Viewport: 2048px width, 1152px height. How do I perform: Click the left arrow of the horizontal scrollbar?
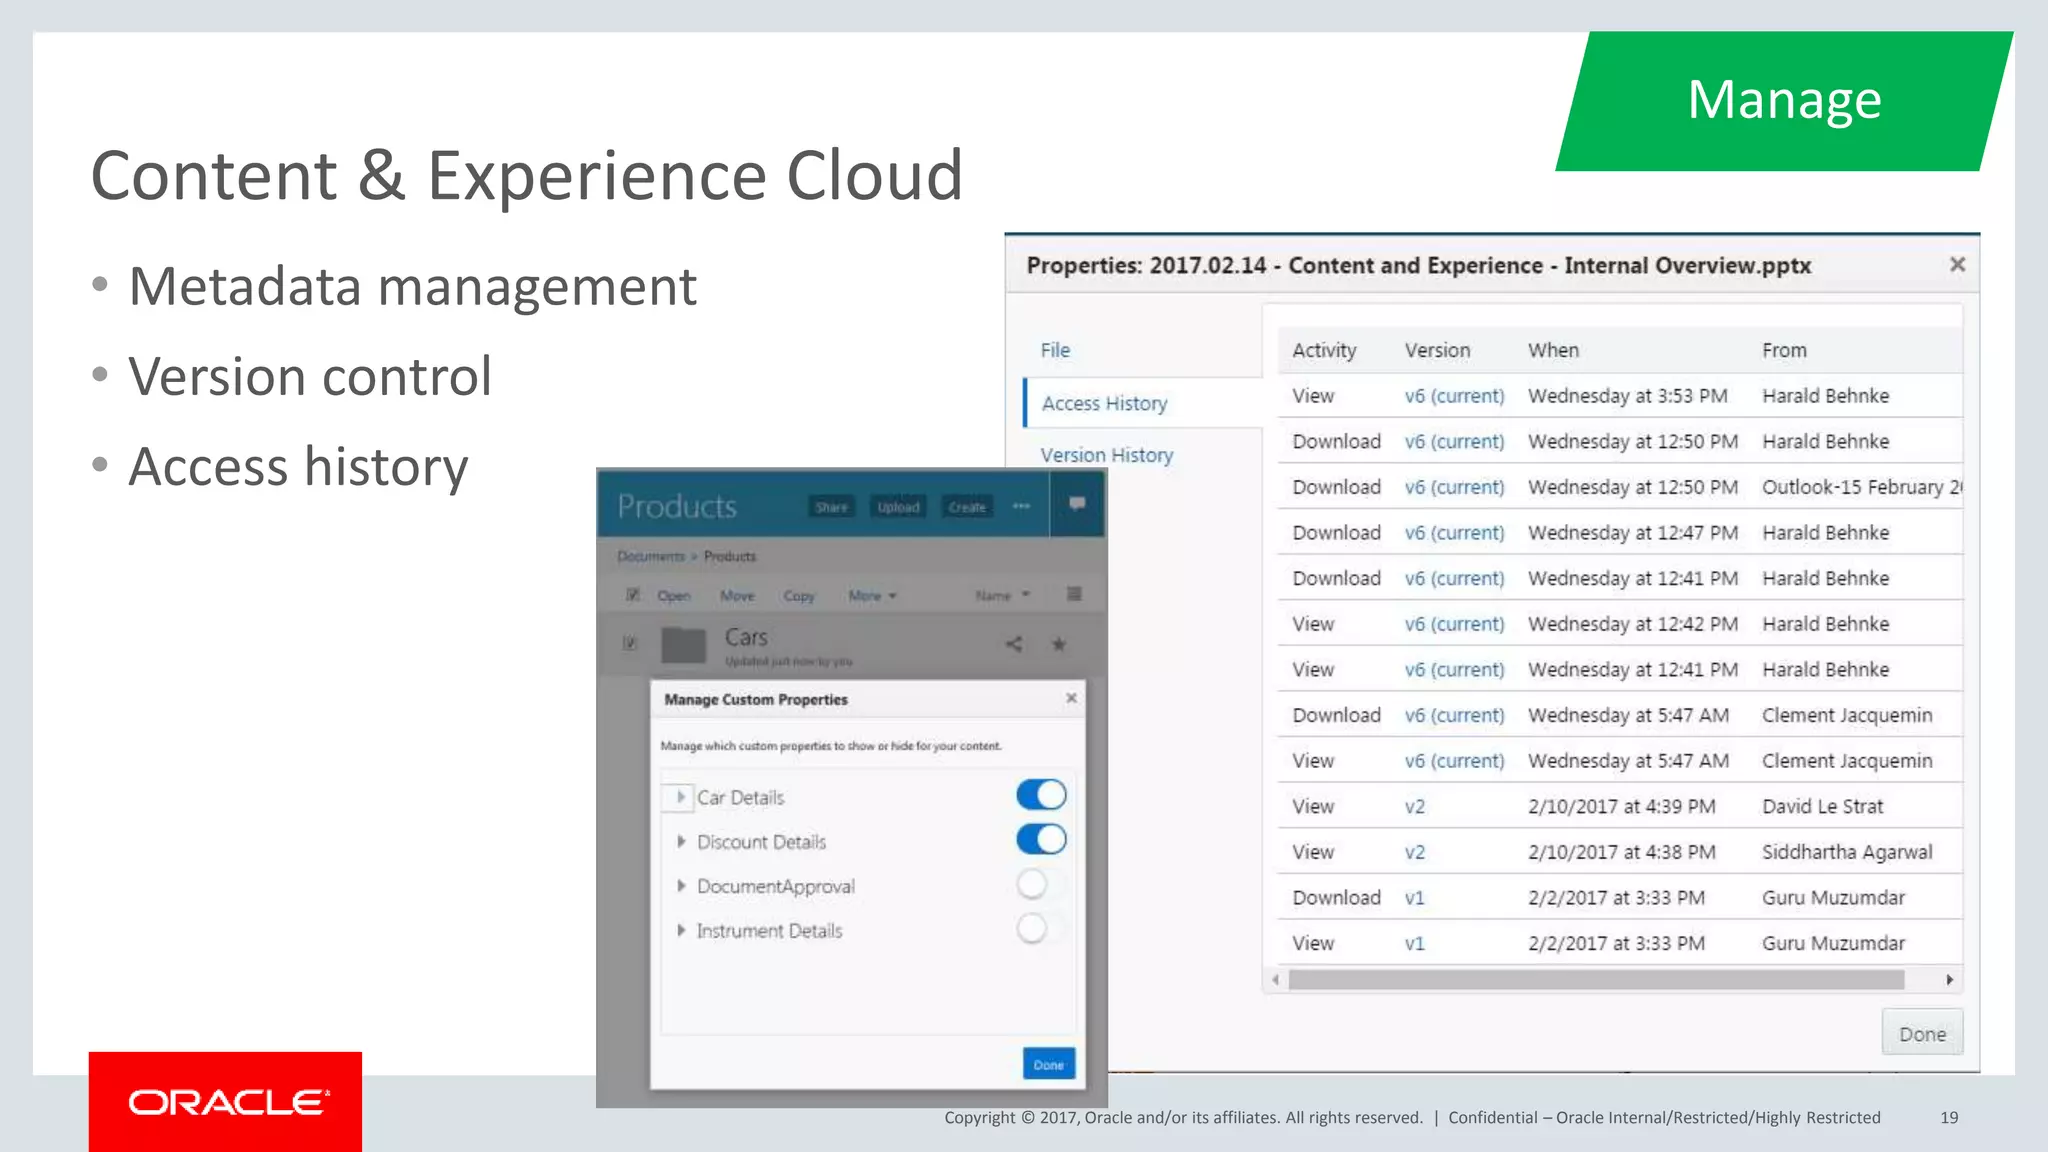(1276, 980)
